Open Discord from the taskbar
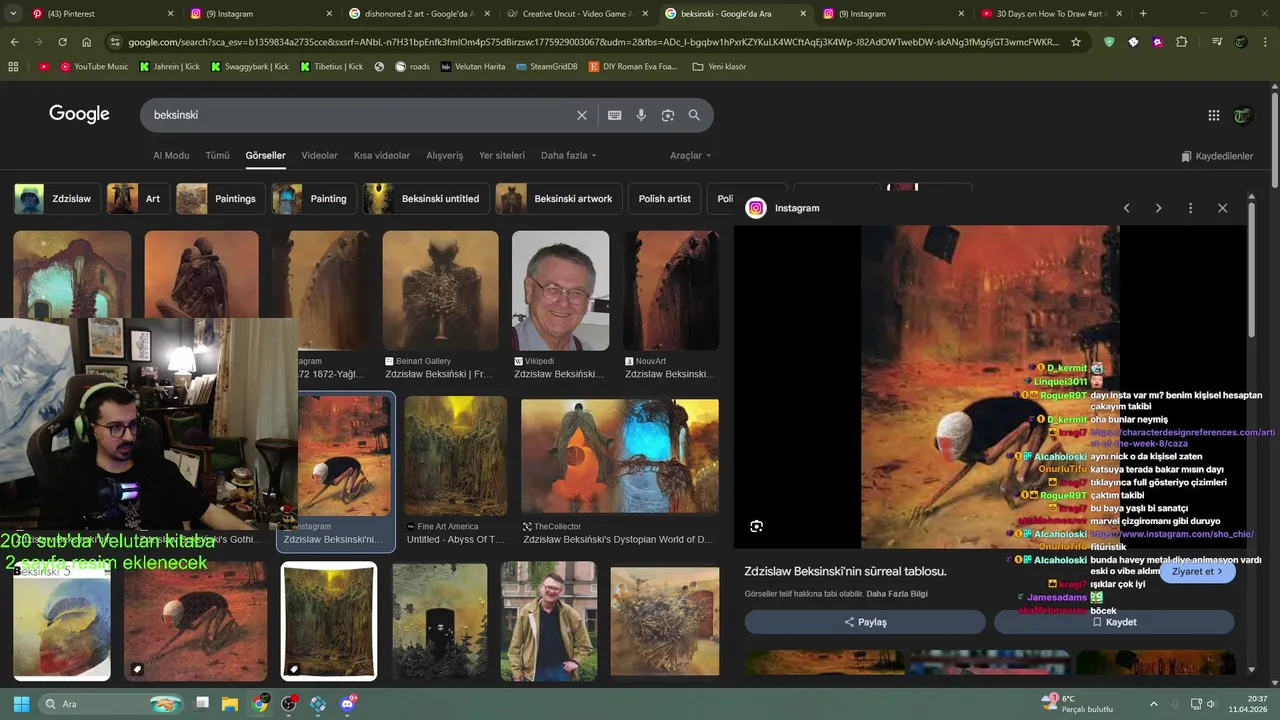 click(x=347, y=704)
